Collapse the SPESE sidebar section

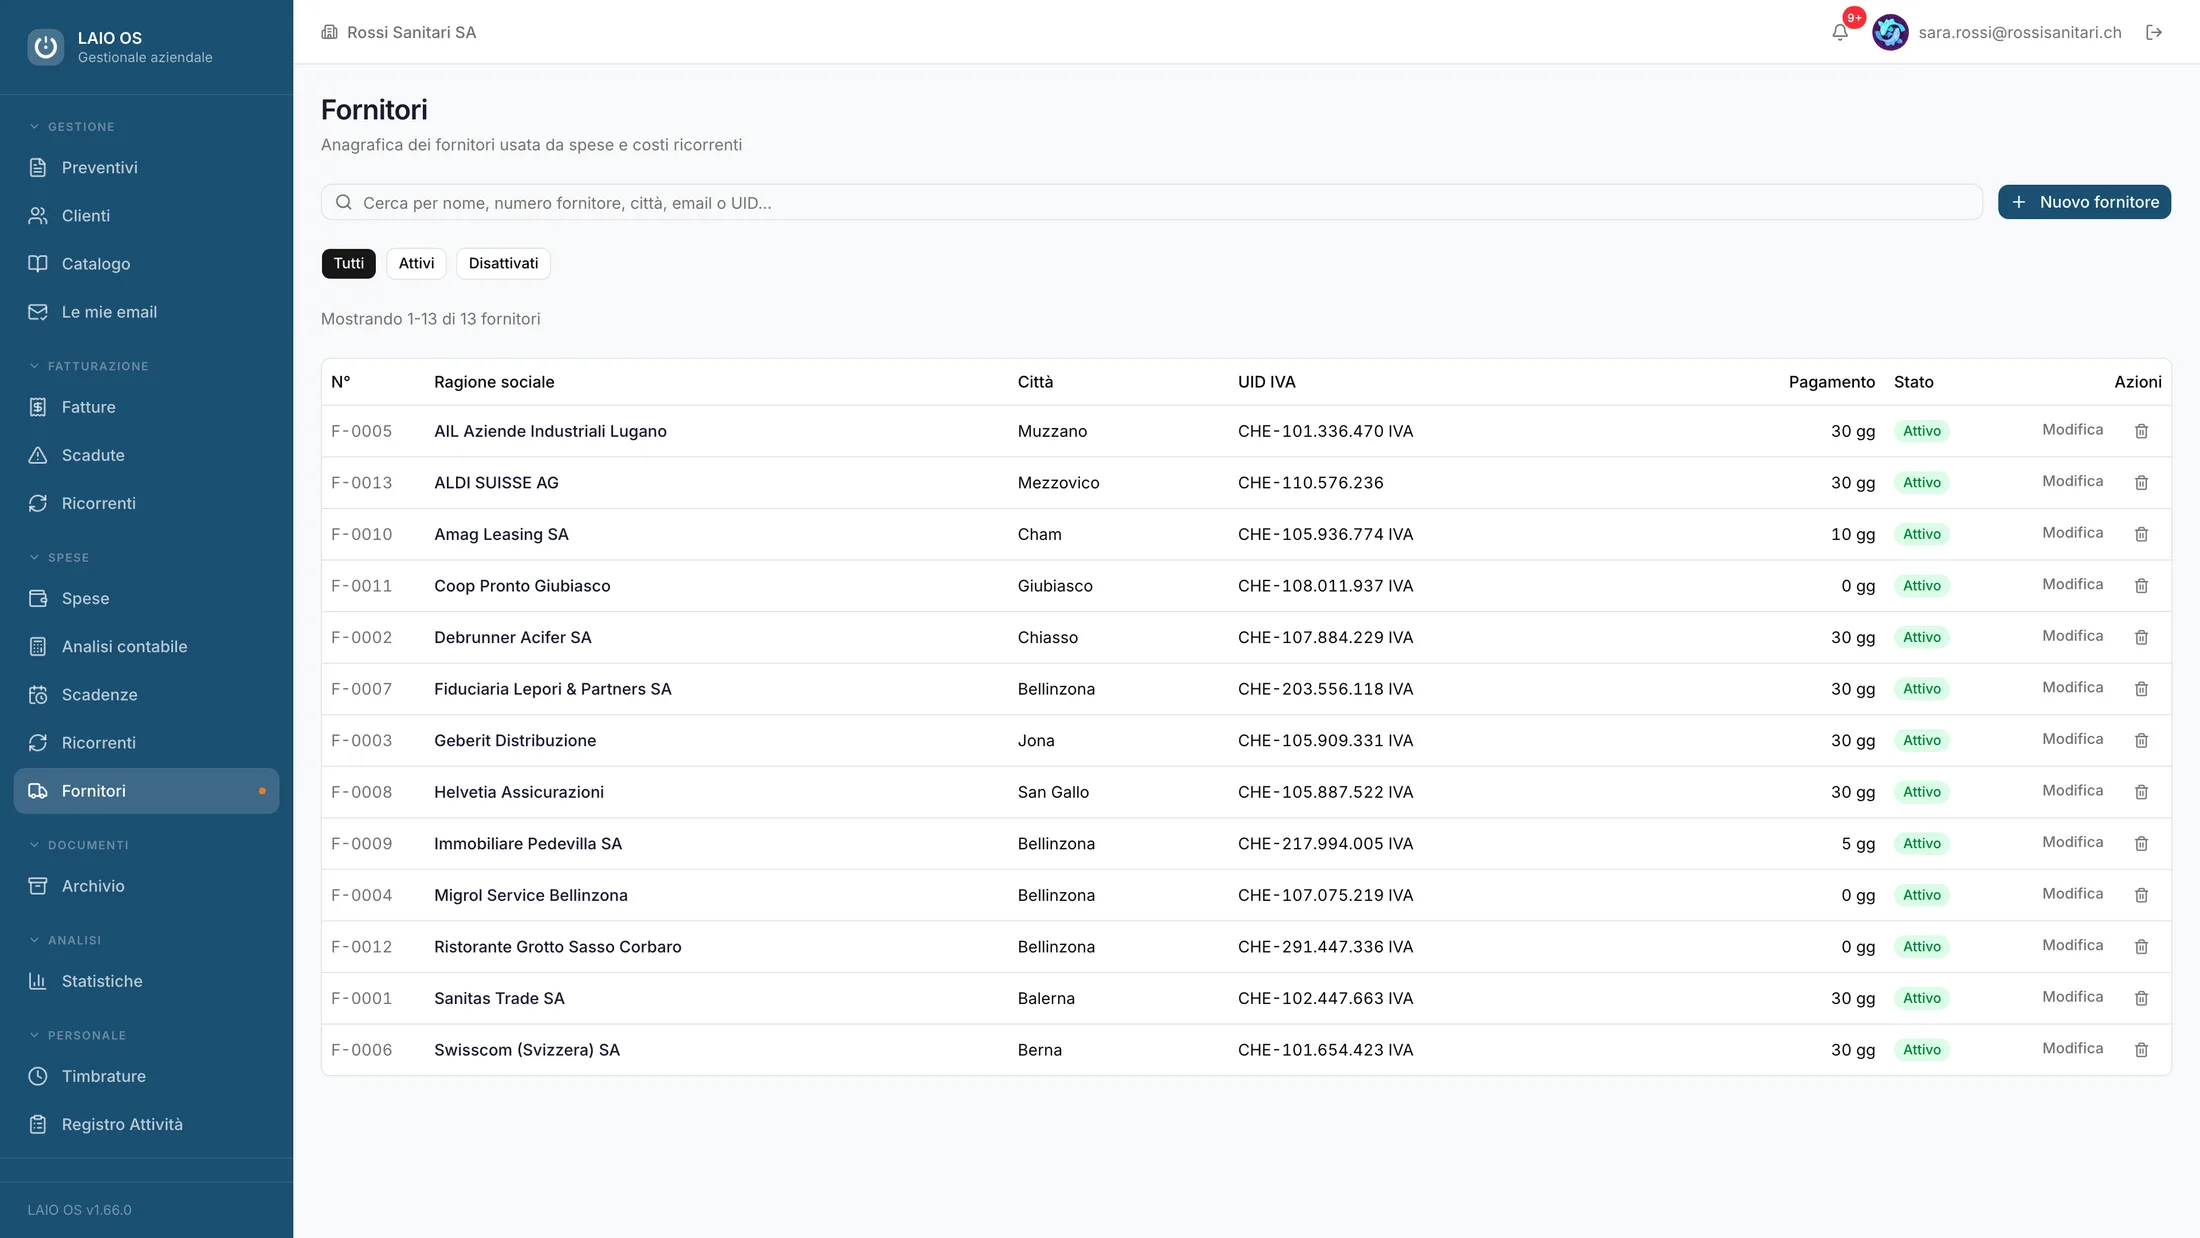58,557
